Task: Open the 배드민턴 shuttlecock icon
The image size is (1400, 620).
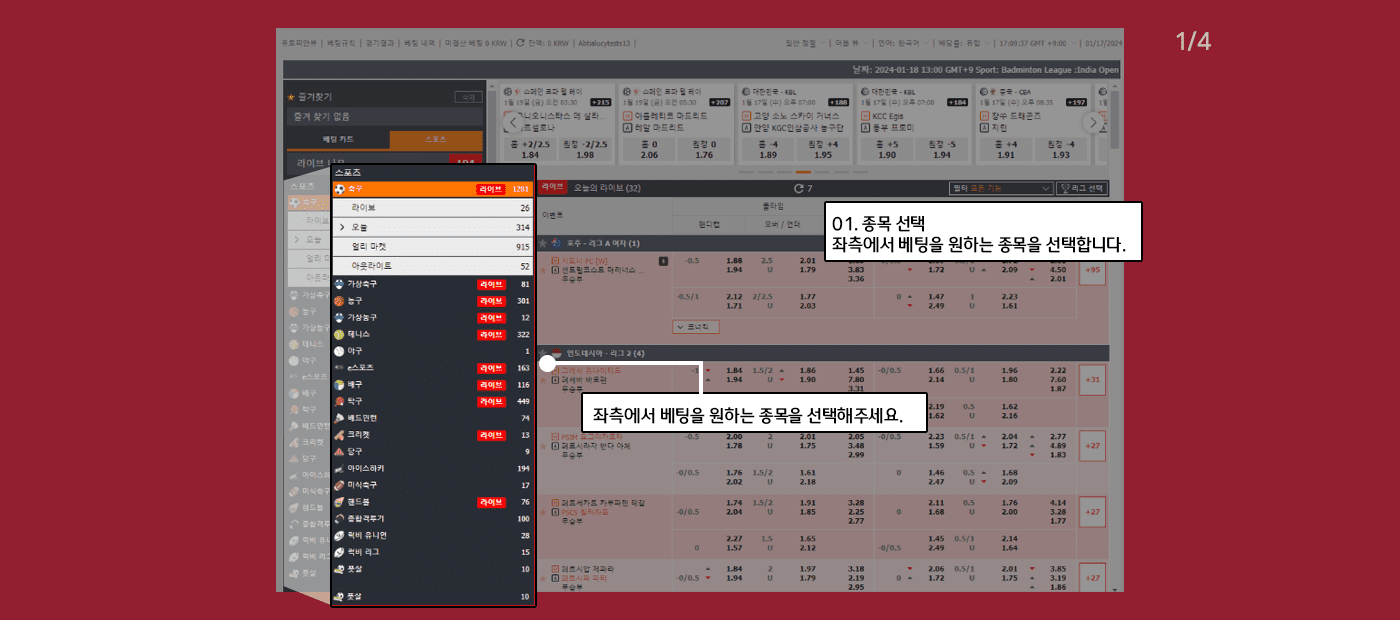Action: (340, 418)
